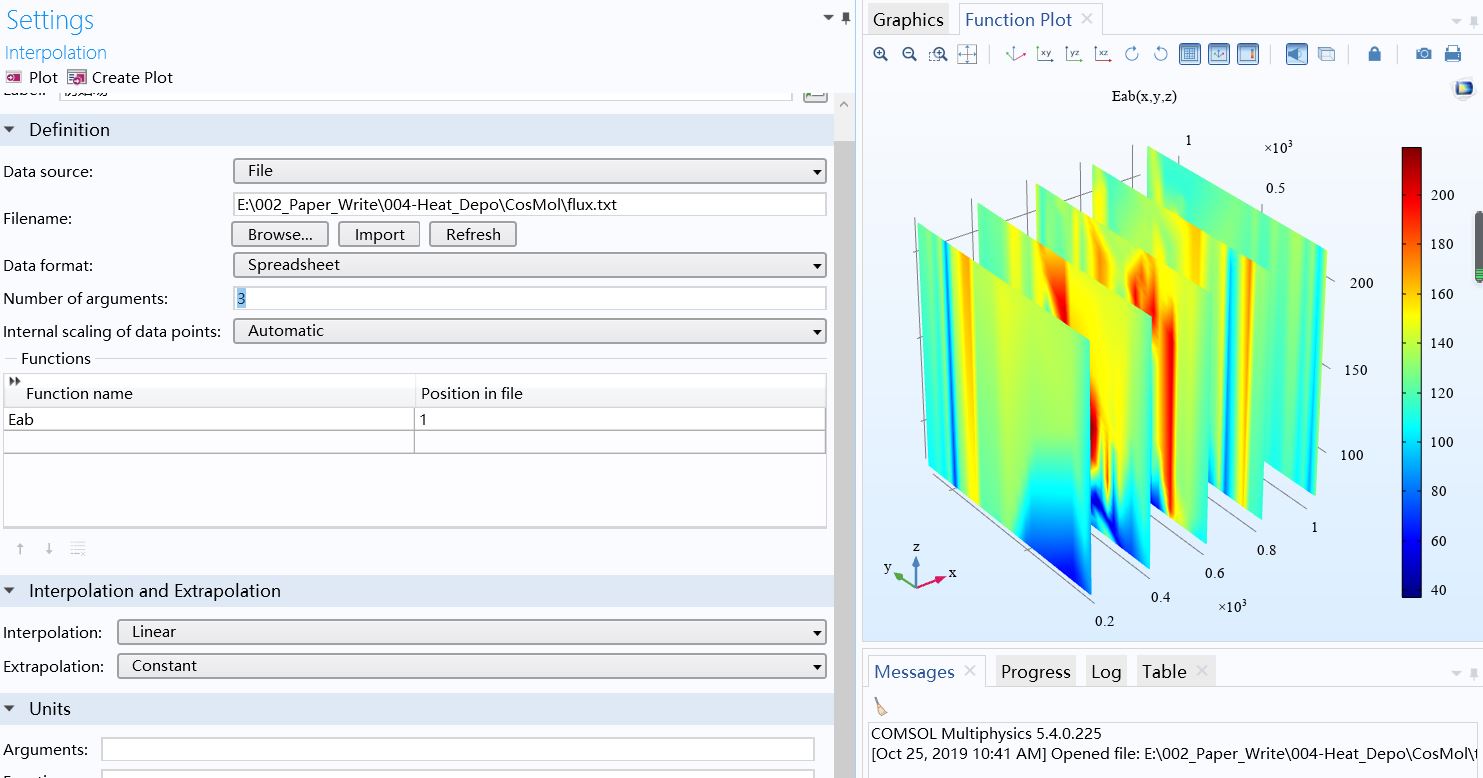Switch to the xy view
This screenshot has width=1483, height=778.
tap(1044, 54)
